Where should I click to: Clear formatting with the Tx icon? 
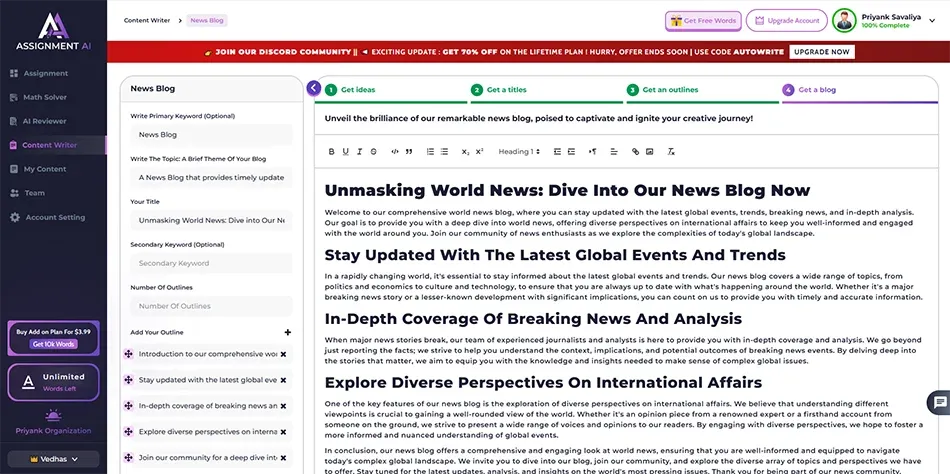[x=671, y=152]
